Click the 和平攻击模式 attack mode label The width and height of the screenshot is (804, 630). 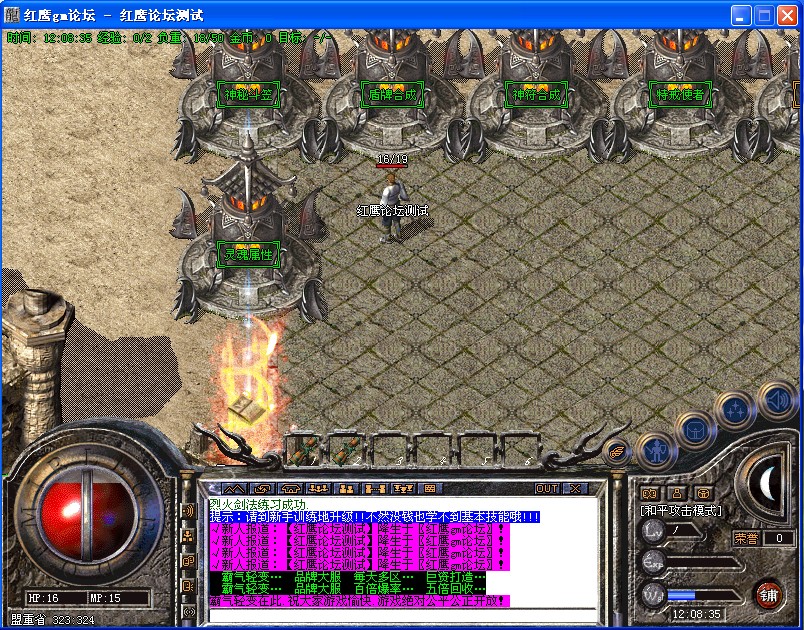point(681,511)
